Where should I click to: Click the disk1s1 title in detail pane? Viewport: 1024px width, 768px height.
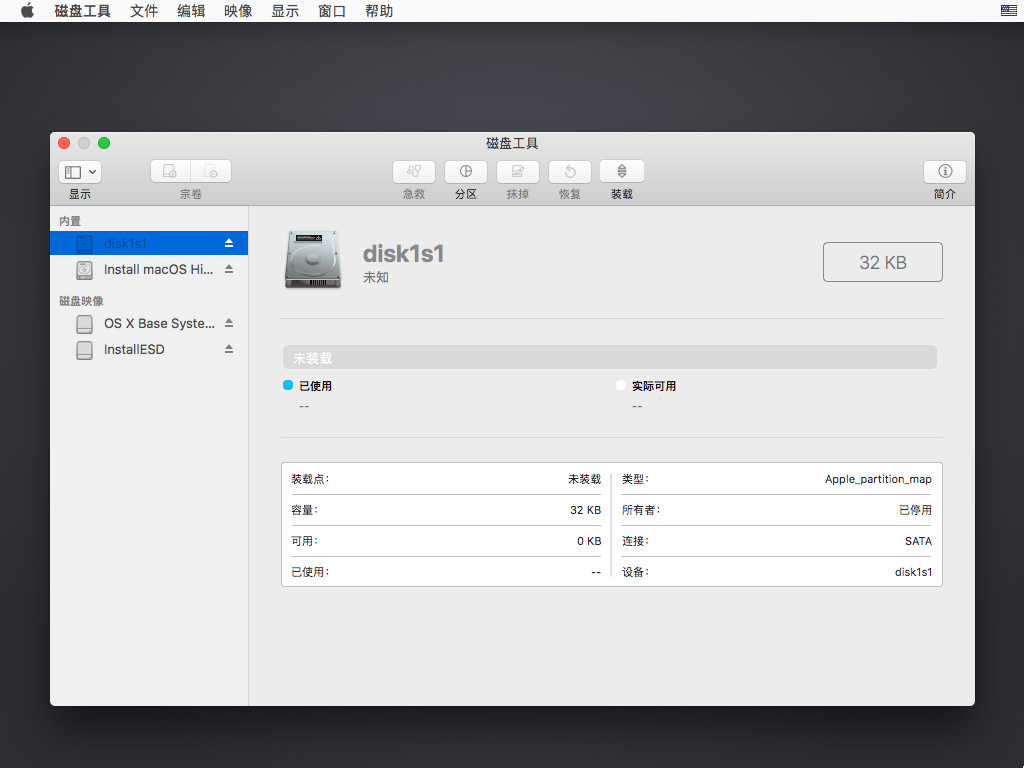pyautogui.click(x=404, y=253)
